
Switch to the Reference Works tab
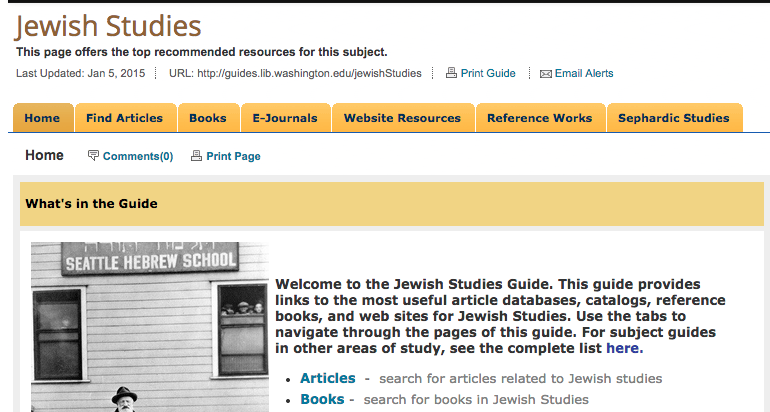point(539,118)
